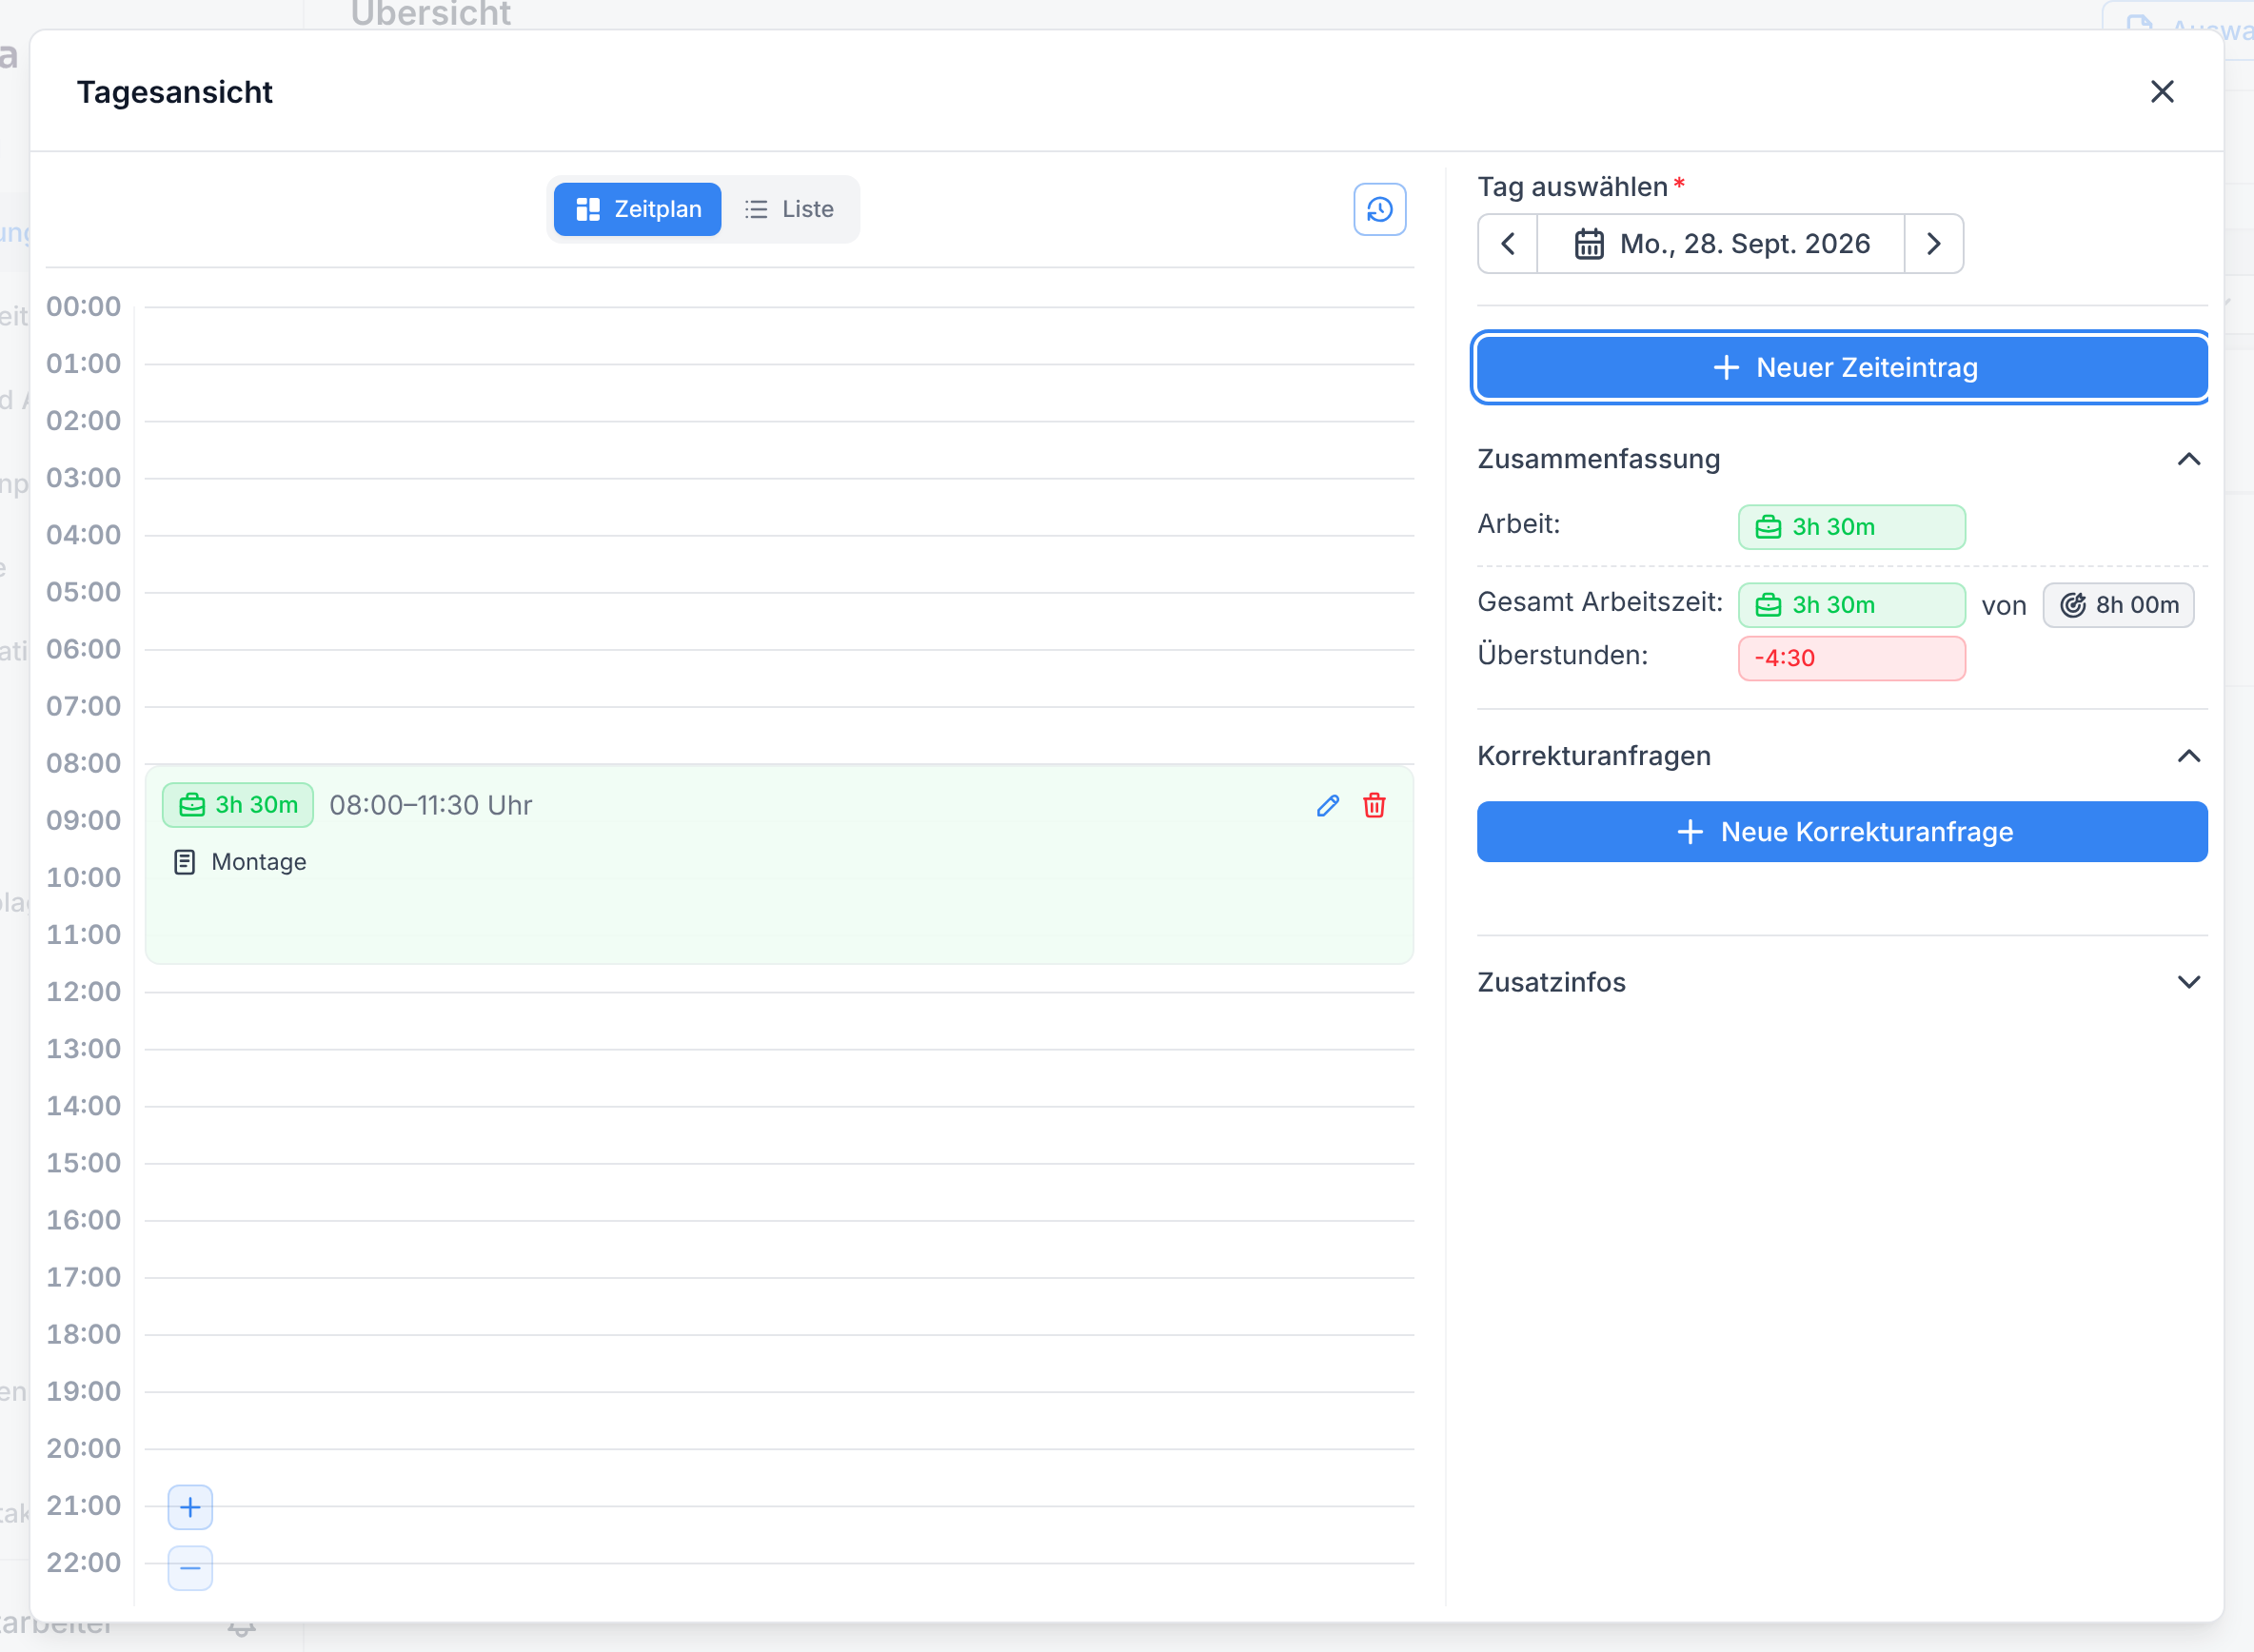Screen dimensions: 2254x1652
Task: Collapse the Zusammenfassung section
Action: [x=2188, y=459]
